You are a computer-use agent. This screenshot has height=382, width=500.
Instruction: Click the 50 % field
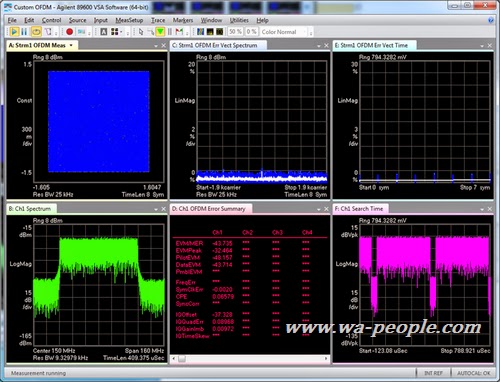235,32
